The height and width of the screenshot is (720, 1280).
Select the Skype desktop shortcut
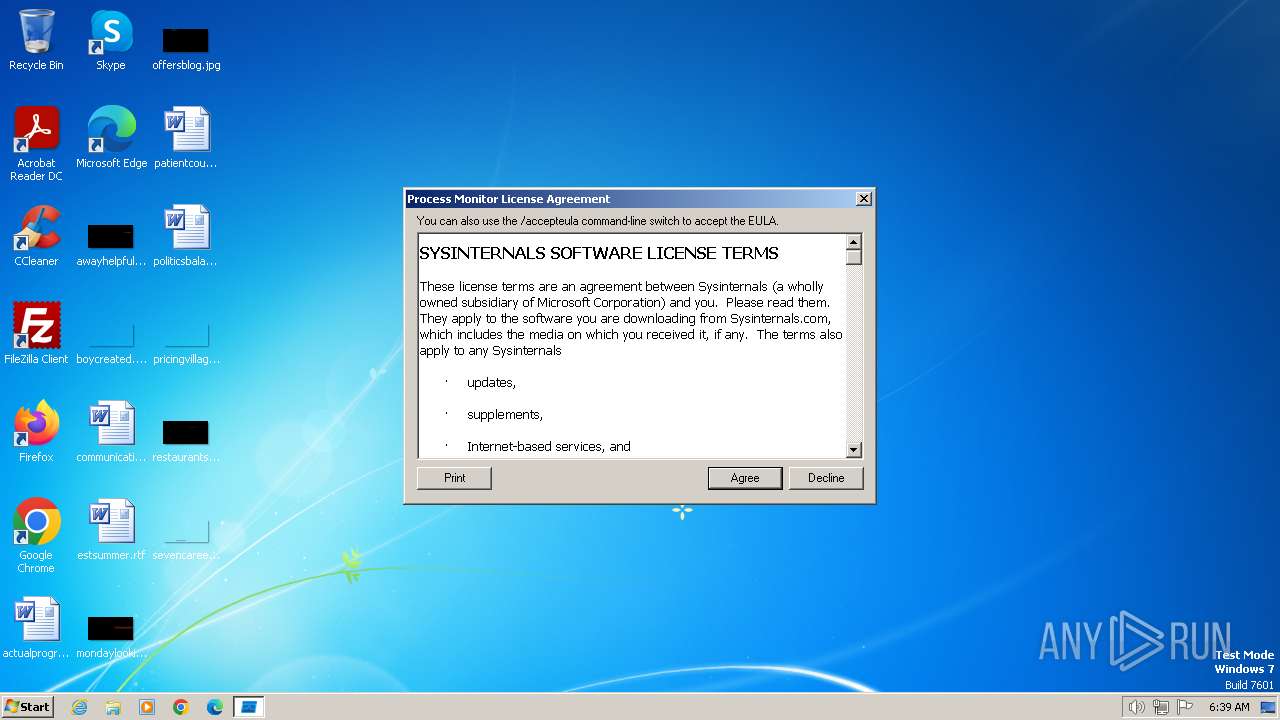pyautogui.click(x=111, y=40)
